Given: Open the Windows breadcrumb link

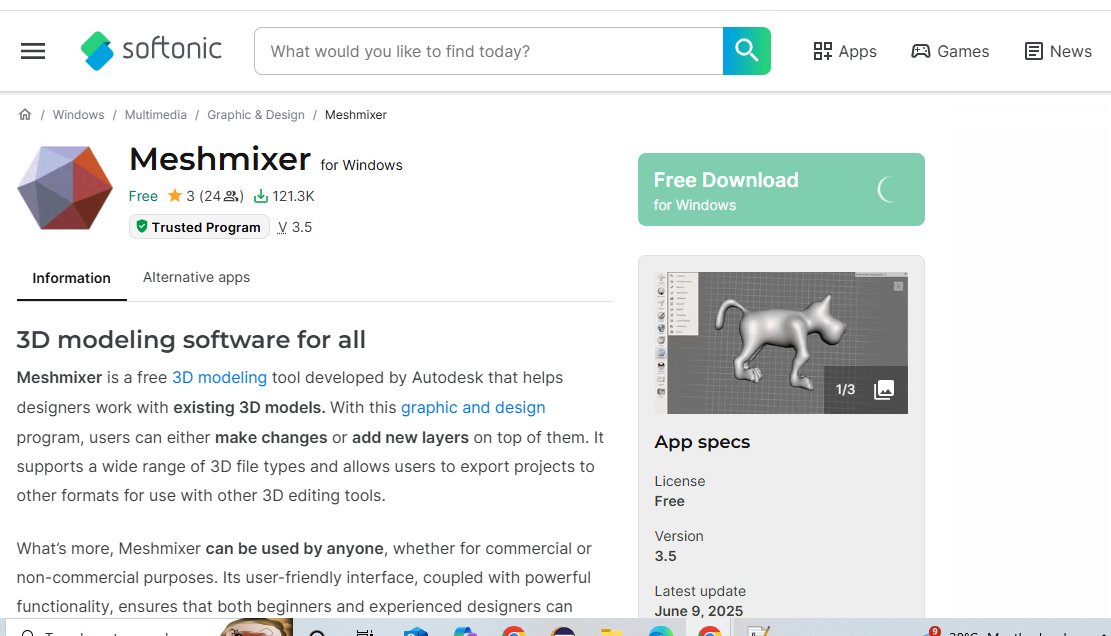Looking at the screenshot, I should pyautogui.click(x=78, y=115).
